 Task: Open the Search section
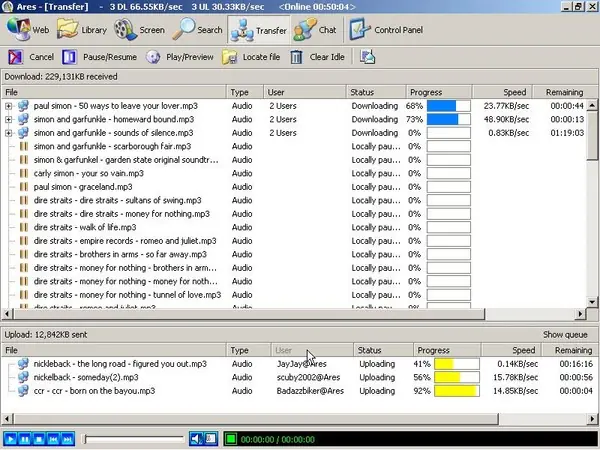coord(197,30)
